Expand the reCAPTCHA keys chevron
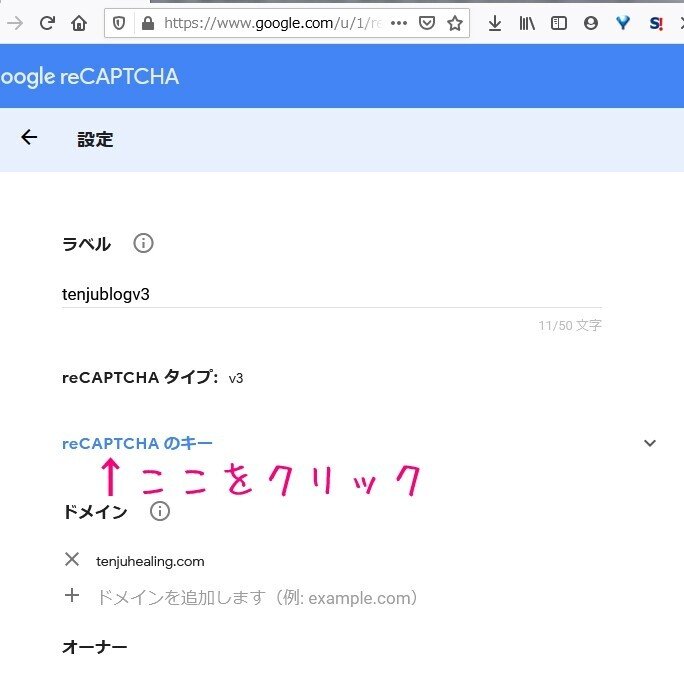This screenshot has width=684, height=686. [650, 443]
